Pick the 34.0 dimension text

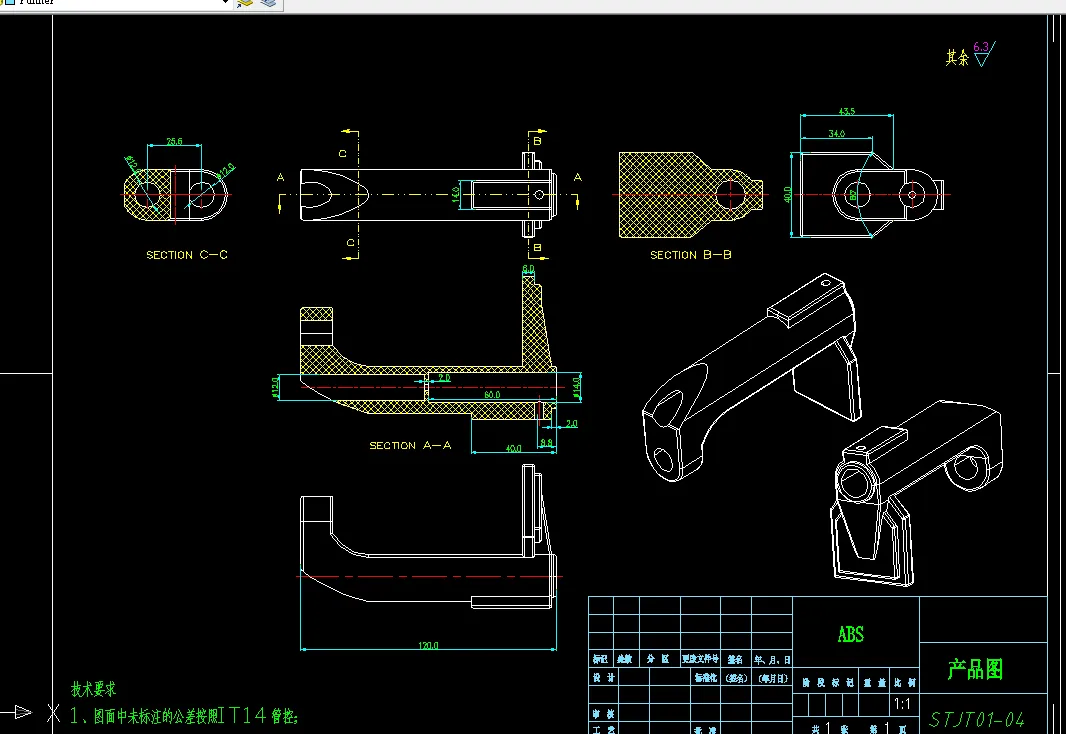click(836, 132)
